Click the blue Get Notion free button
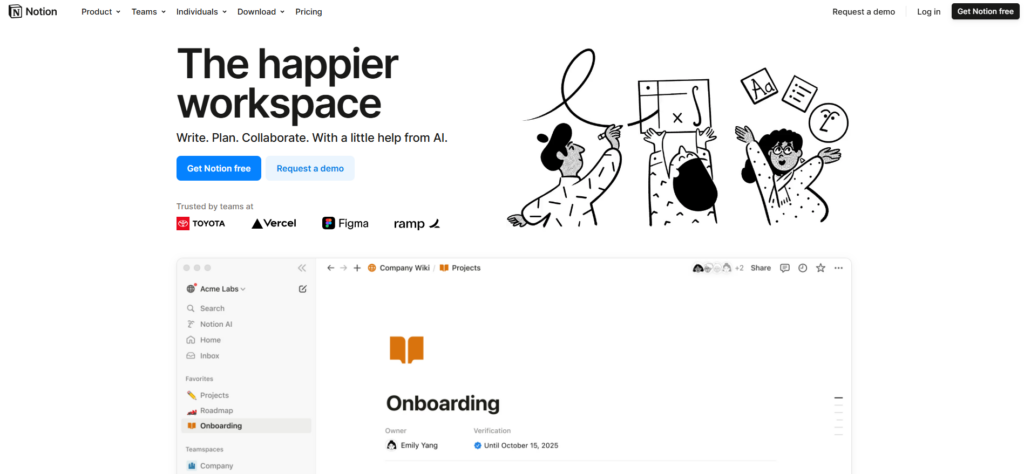Screen dimensions: 1024x474 (218, 168)
